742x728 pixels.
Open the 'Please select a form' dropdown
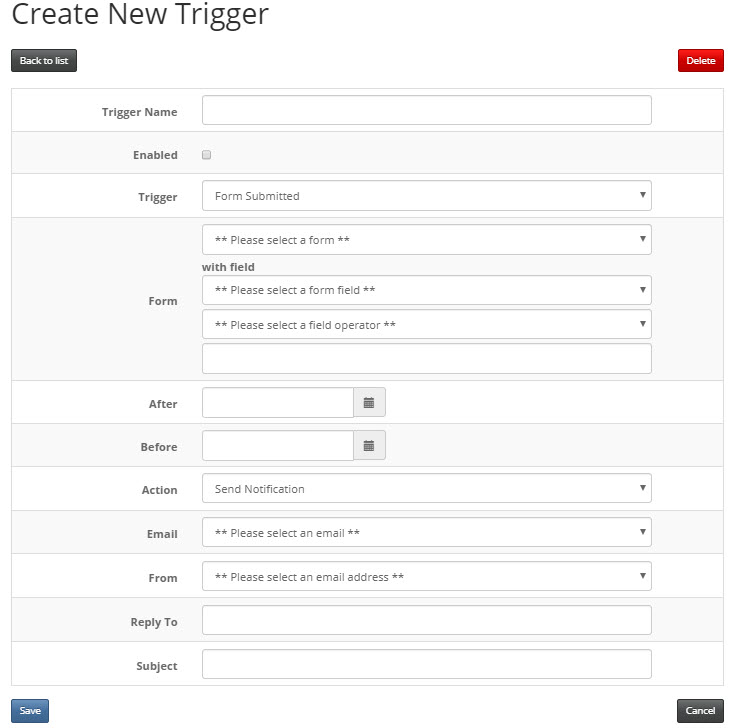pyautogui.click(x=426, y=240)
